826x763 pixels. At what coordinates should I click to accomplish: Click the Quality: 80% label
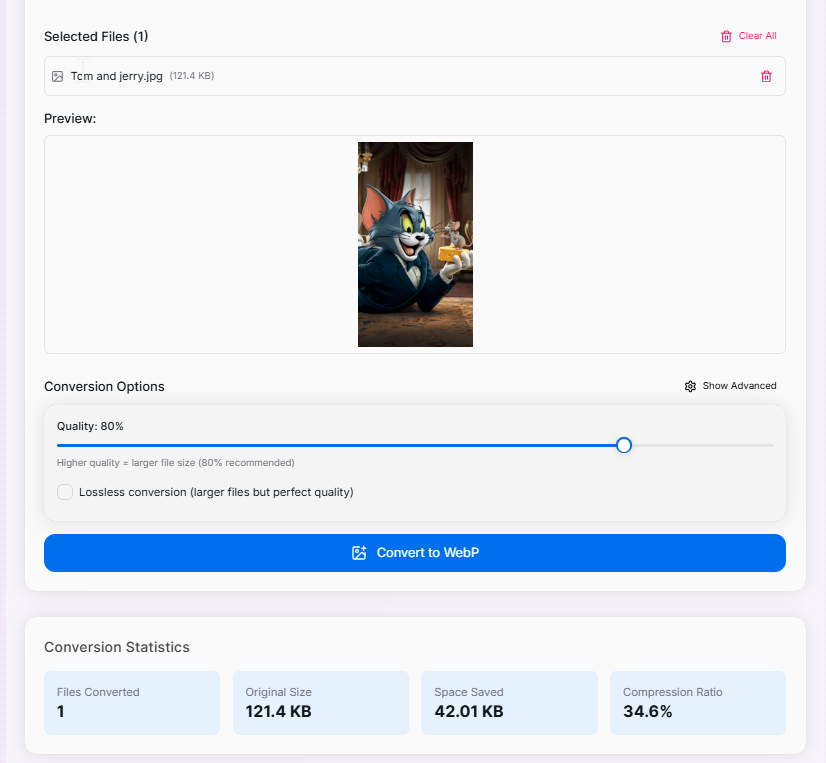point(90,426)
